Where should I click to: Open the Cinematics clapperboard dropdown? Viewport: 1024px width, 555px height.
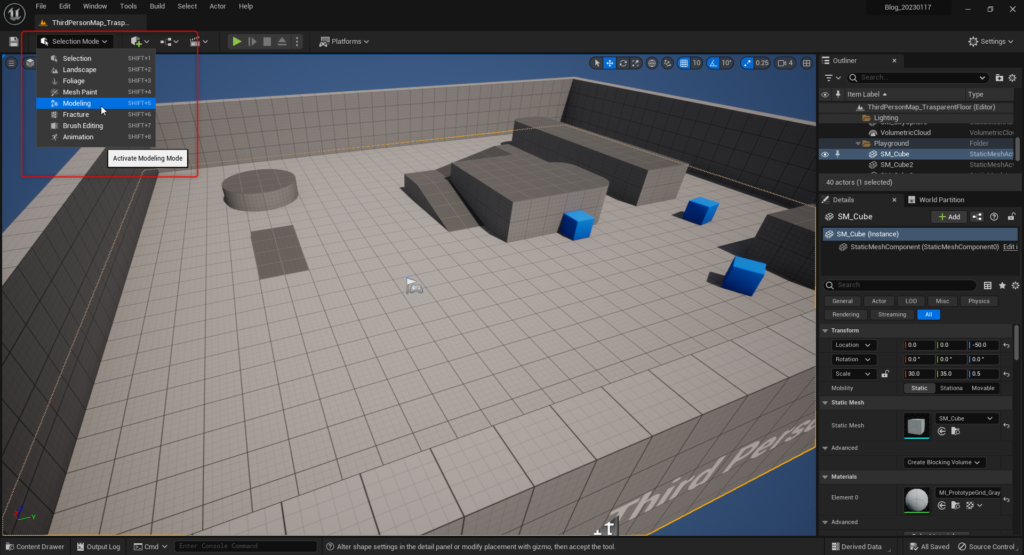(199, 41)
